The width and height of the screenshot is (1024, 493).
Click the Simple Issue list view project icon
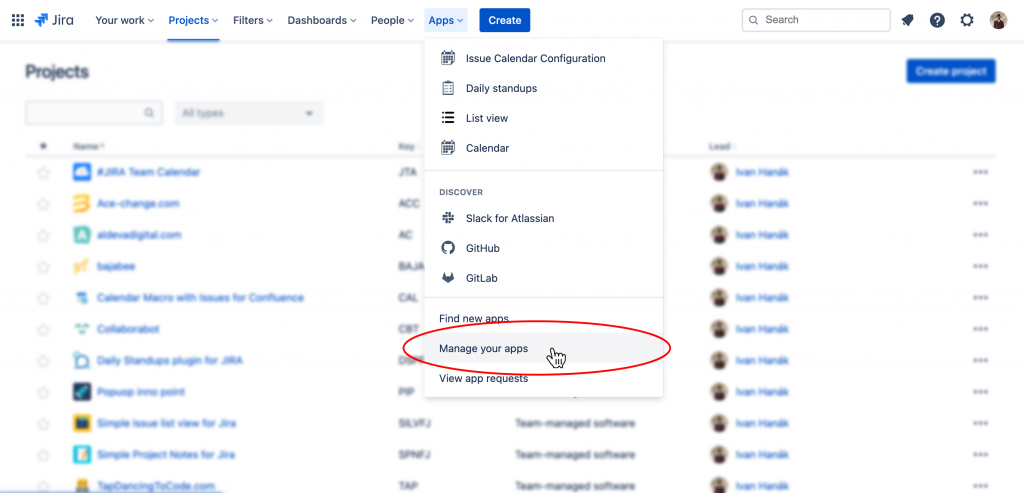[x=82, y=423]
